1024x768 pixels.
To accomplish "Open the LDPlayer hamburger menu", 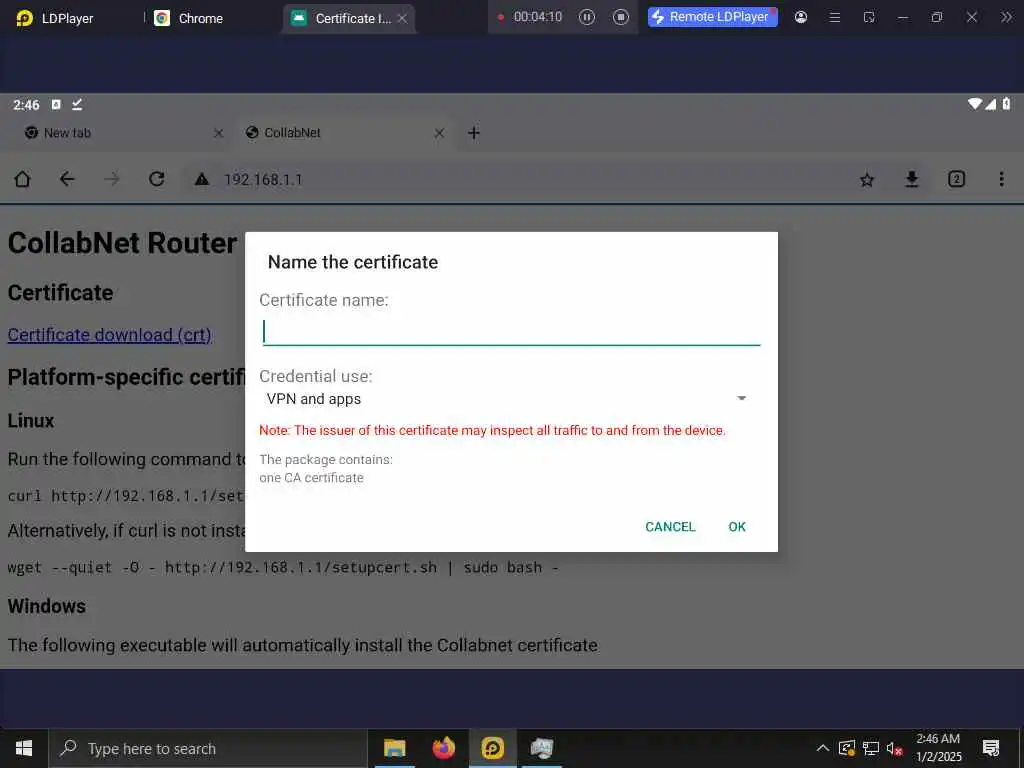I will (835, 18).
